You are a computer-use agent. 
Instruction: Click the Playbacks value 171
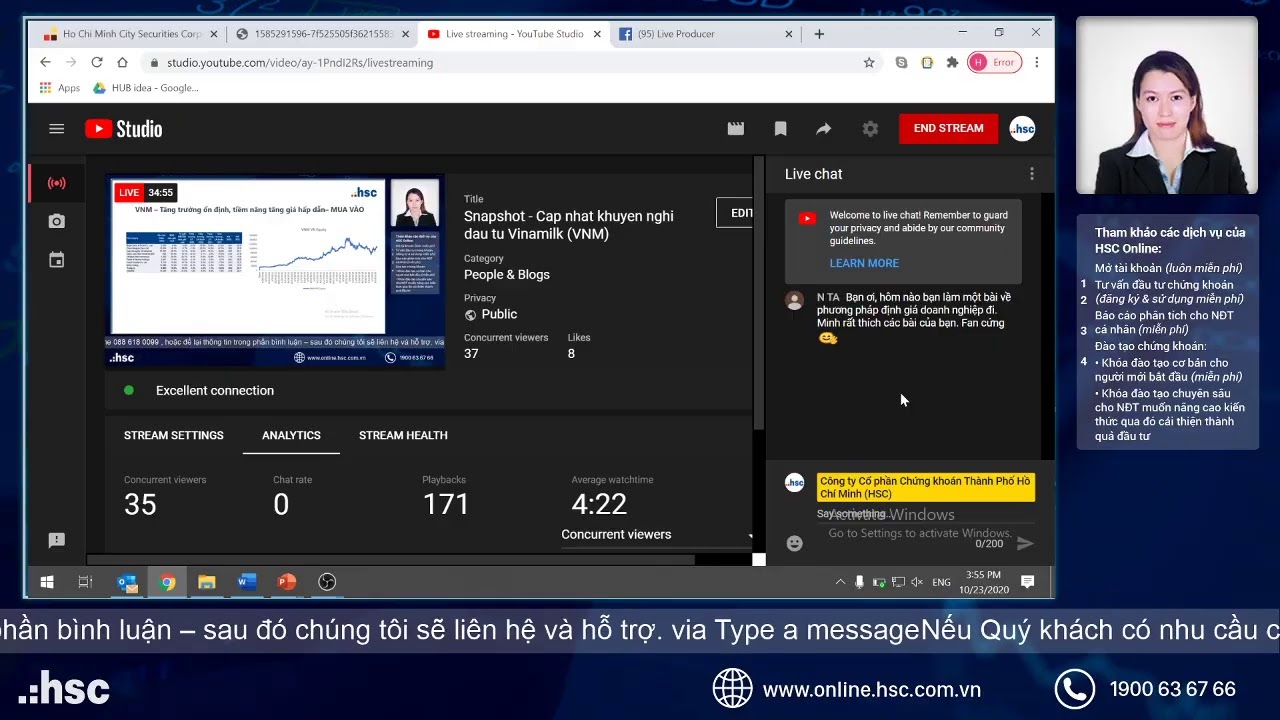point(446,504)
